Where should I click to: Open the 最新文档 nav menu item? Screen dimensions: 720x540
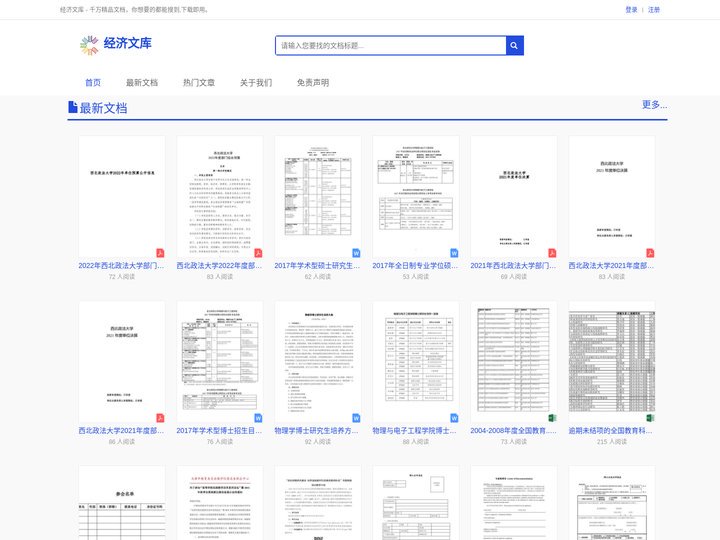[x=142, y=83]
